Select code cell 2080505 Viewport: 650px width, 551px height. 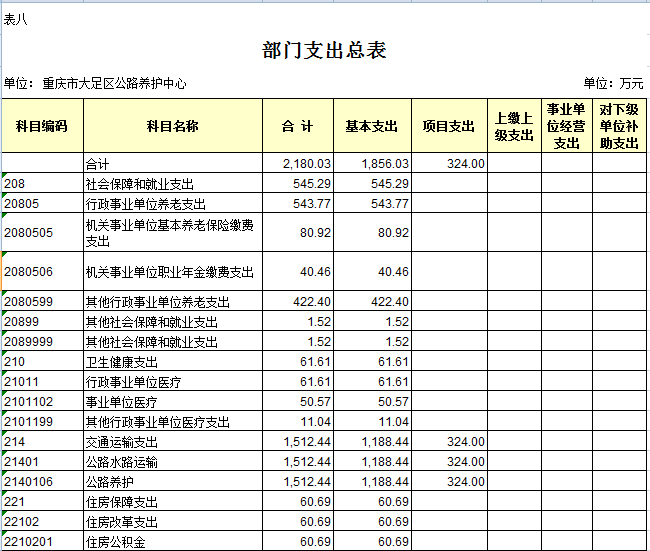point(42,232)
